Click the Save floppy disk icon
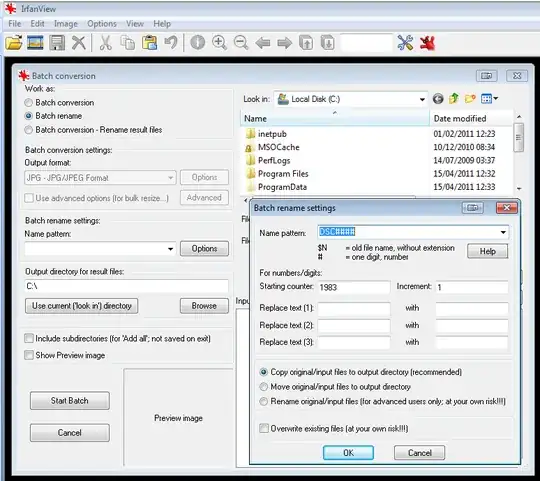The height and width of the screenshot is (481, 540). pyautogui.click(x=57, y=43)
